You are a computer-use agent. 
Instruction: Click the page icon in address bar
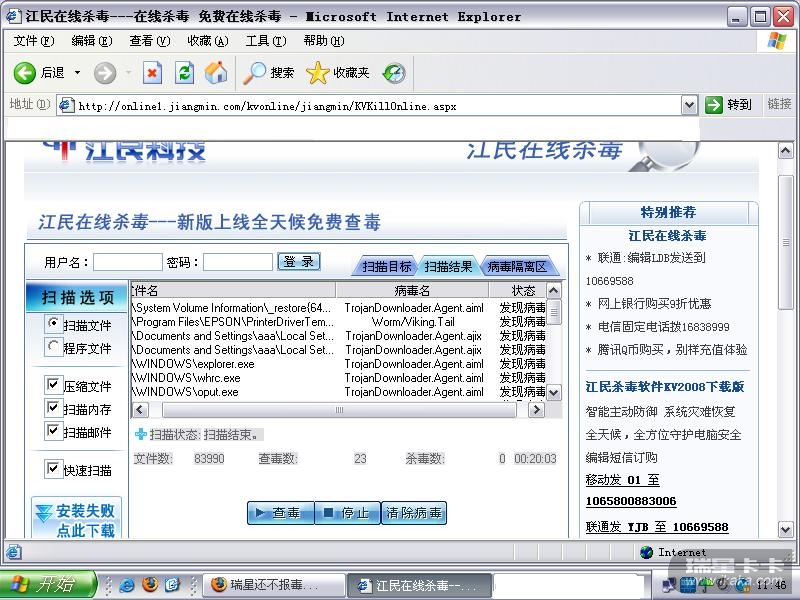point(66,105)
